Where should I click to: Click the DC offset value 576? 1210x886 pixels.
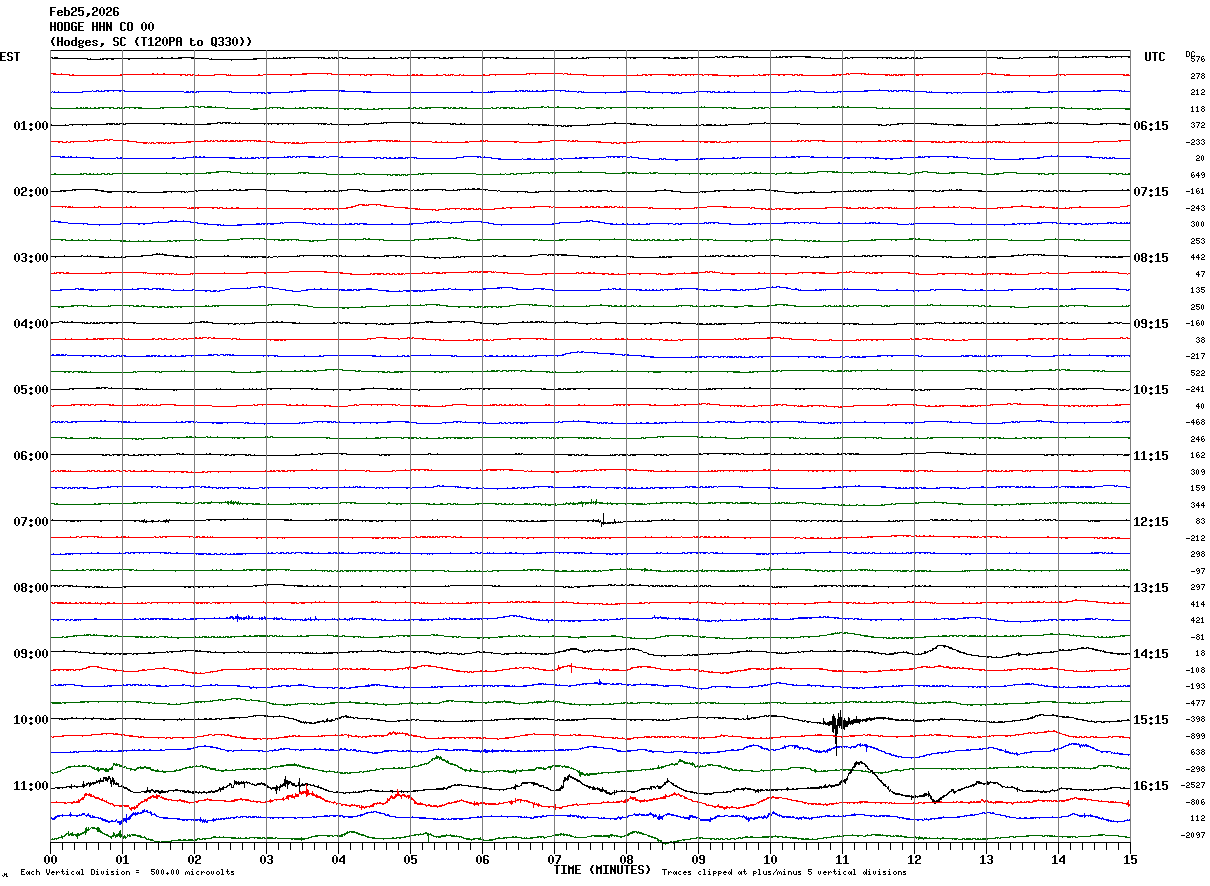click(x=1198, y=60)
